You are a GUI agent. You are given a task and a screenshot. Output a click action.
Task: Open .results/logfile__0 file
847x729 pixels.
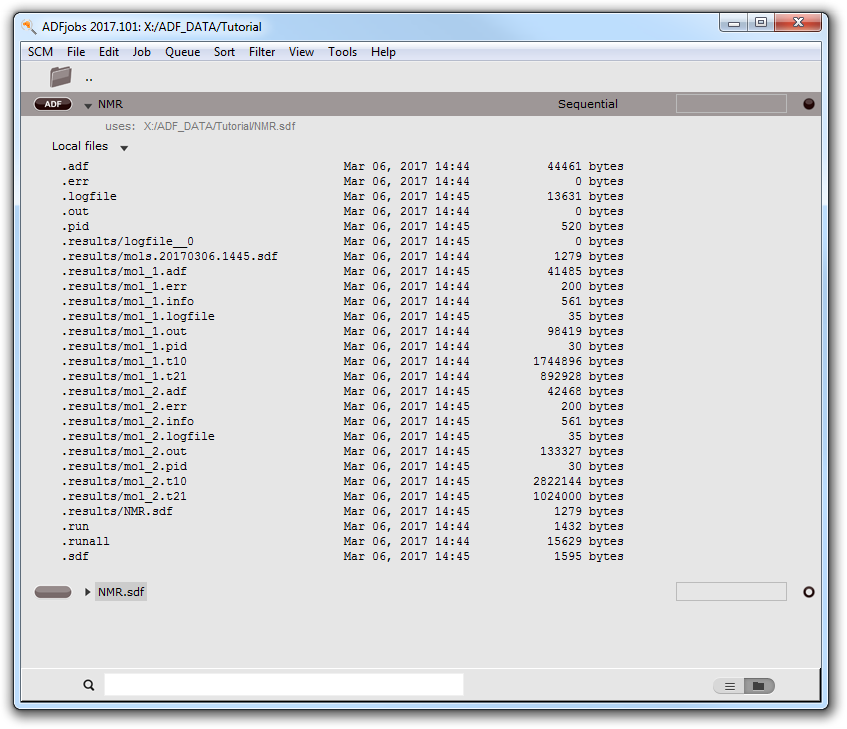127,241
